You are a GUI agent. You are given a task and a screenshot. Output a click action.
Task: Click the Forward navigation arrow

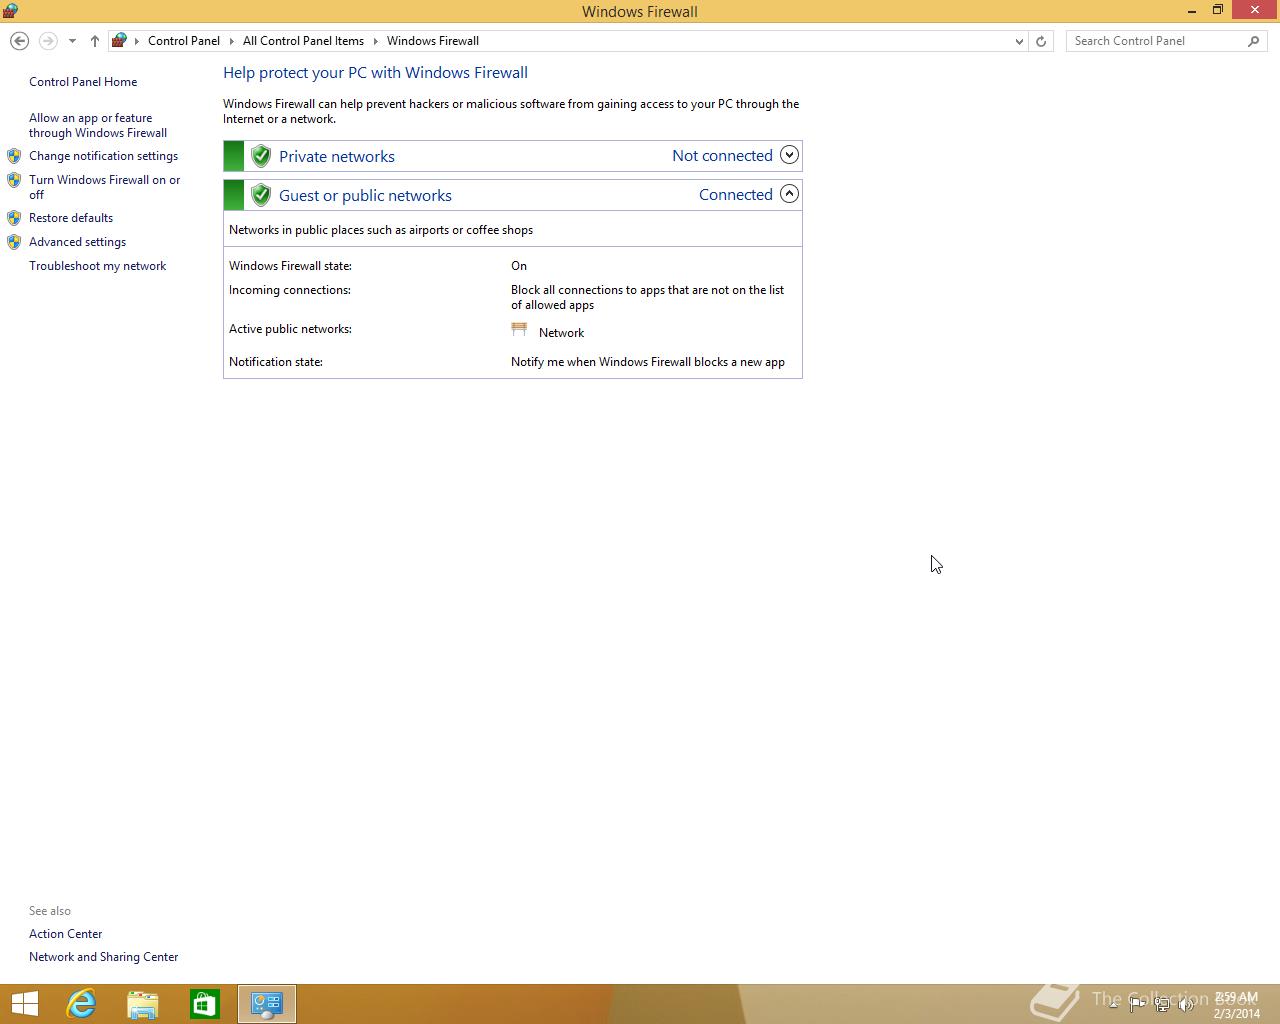pyautogui.click(x=48, y=41)
